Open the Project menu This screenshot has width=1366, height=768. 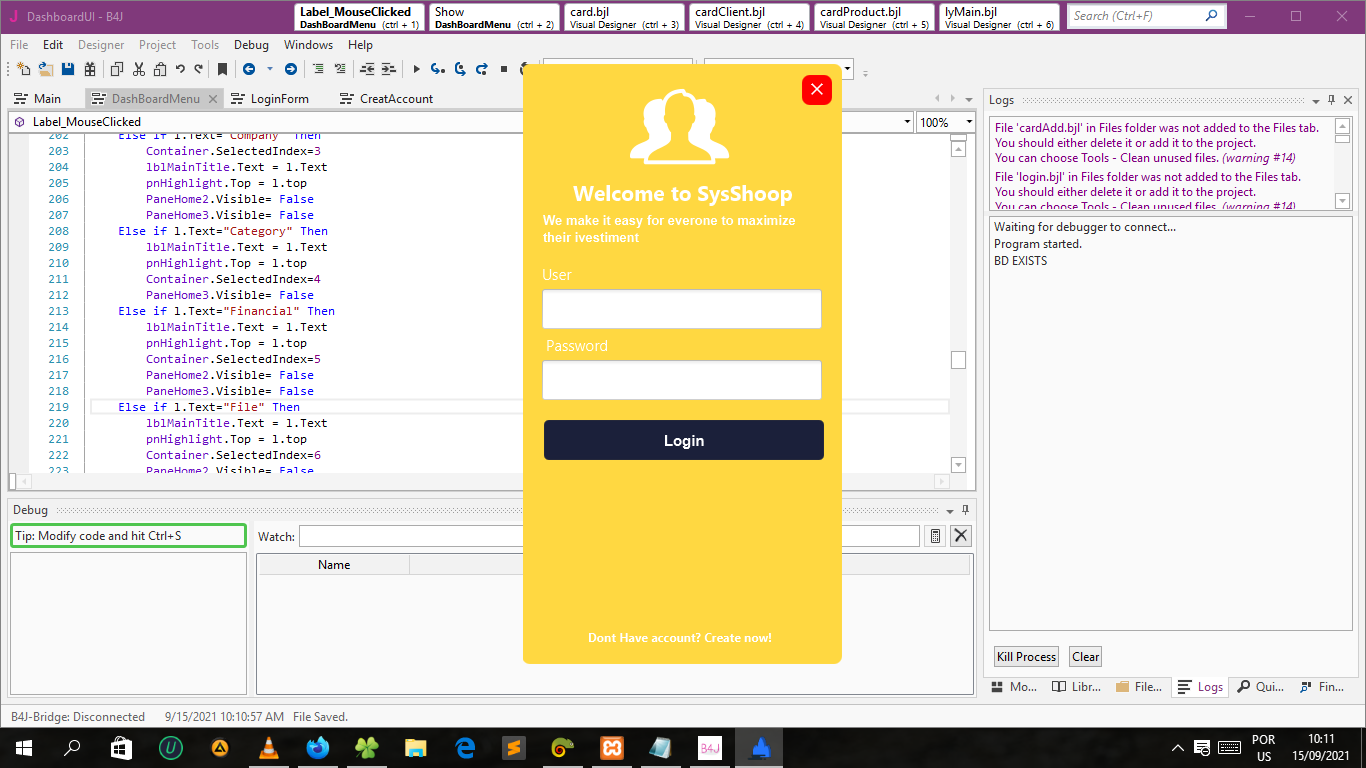158,45
